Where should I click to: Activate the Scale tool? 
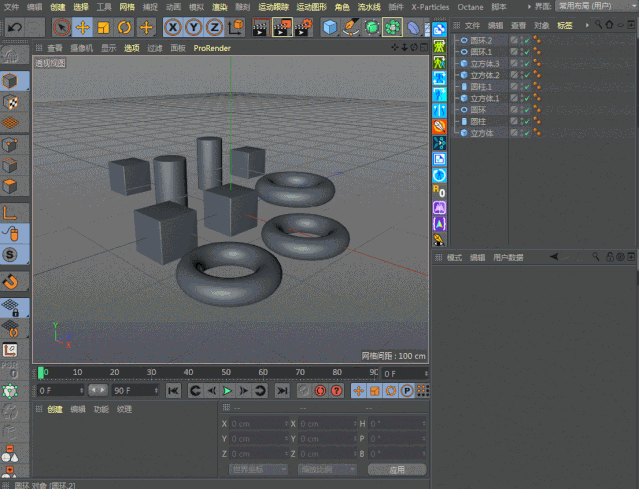click(x=104, y=28)
